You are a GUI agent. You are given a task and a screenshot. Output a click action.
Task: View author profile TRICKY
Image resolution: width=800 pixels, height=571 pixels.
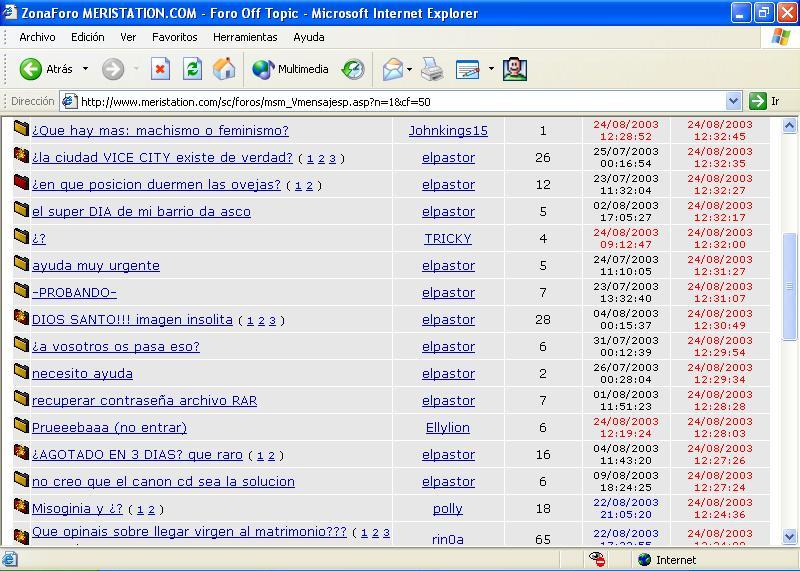[x=448, y=239]
